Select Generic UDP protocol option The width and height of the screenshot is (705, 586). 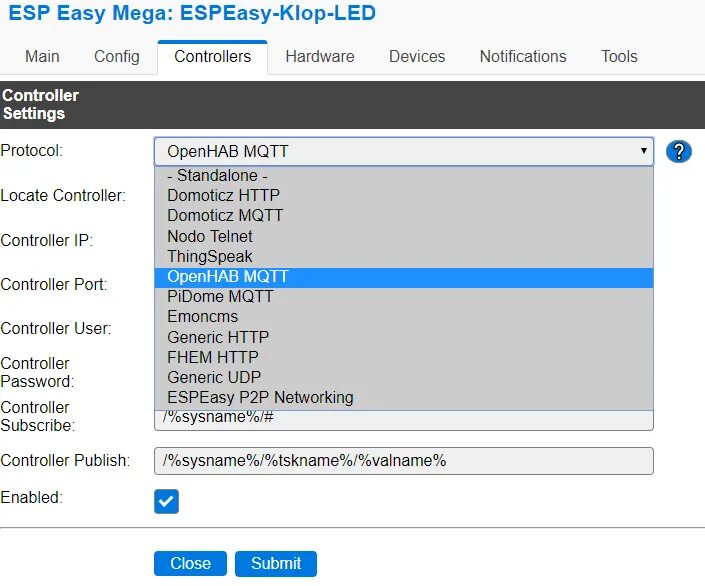[404, 377]
